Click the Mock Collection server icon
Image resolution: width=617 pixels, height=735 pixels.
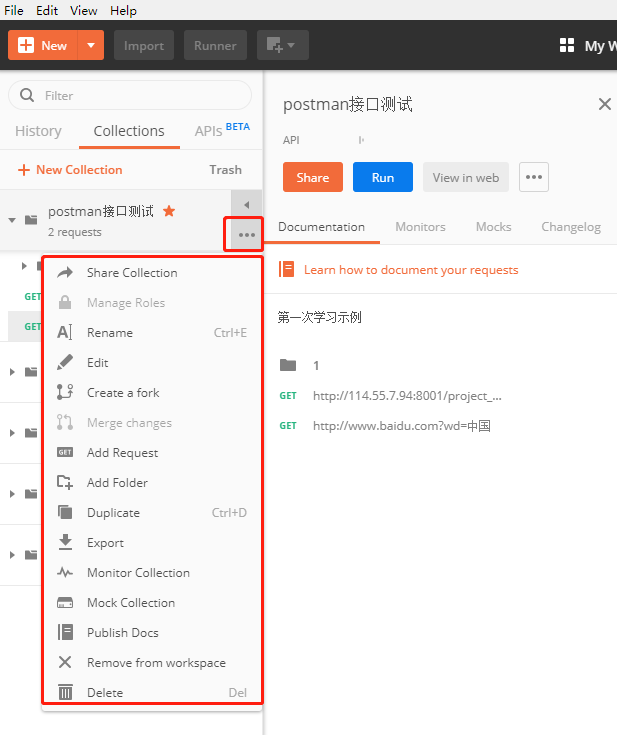coord(65,602)
